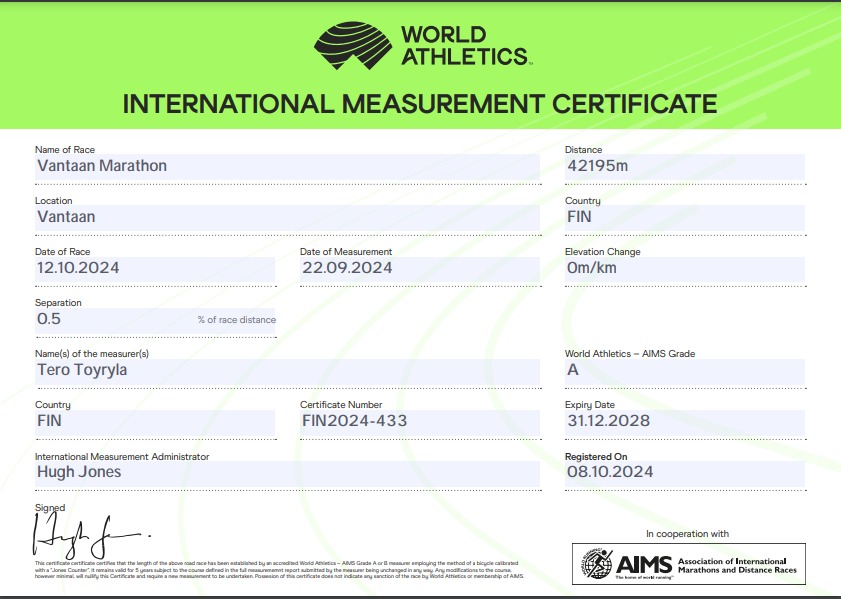Click the 'In cooperation with' text
The image size is (841, 599).
[x=687, y=534]
